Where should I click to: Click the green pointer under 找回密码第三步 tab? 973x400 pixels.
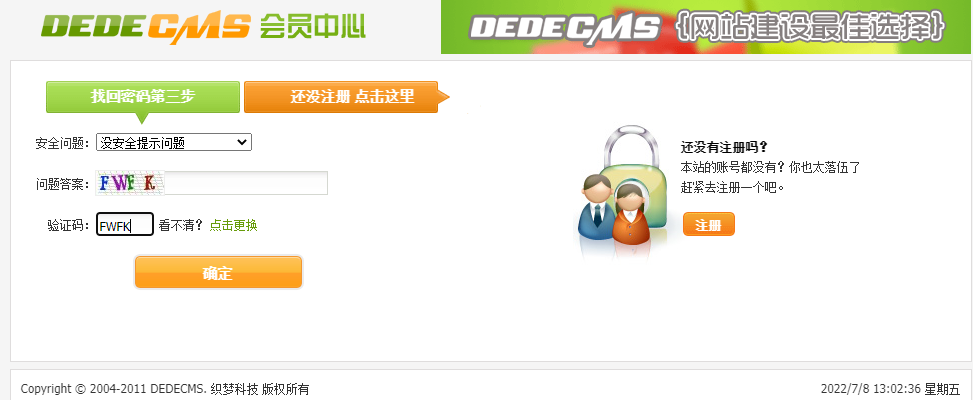click(143, 118)
